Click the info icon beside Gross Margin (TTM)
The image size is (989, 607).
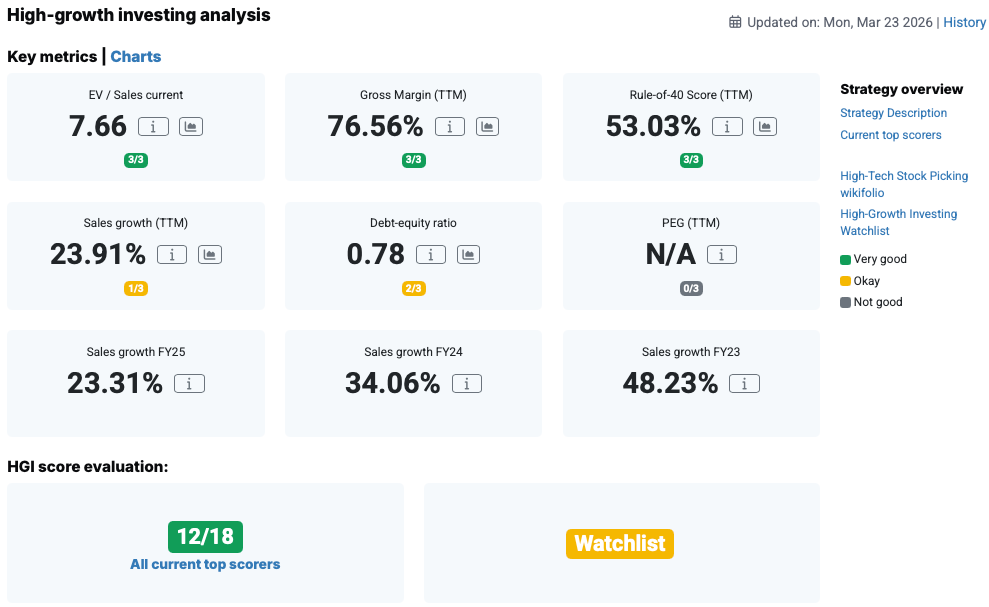pyautogui.click(x=450, y=127)
